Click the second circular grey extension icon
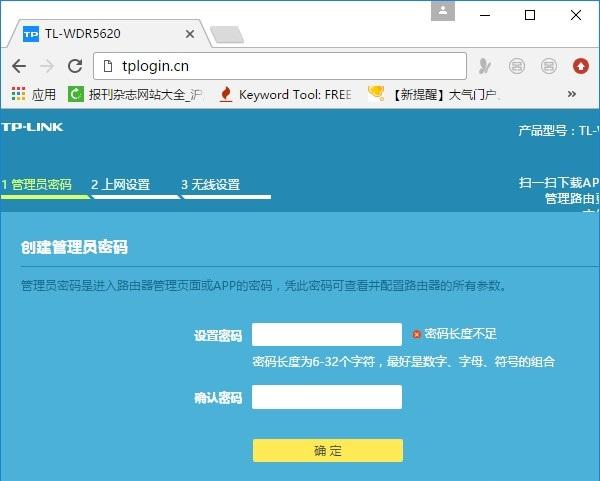Viewport: 600px width, 481px height. pos(549,66)
